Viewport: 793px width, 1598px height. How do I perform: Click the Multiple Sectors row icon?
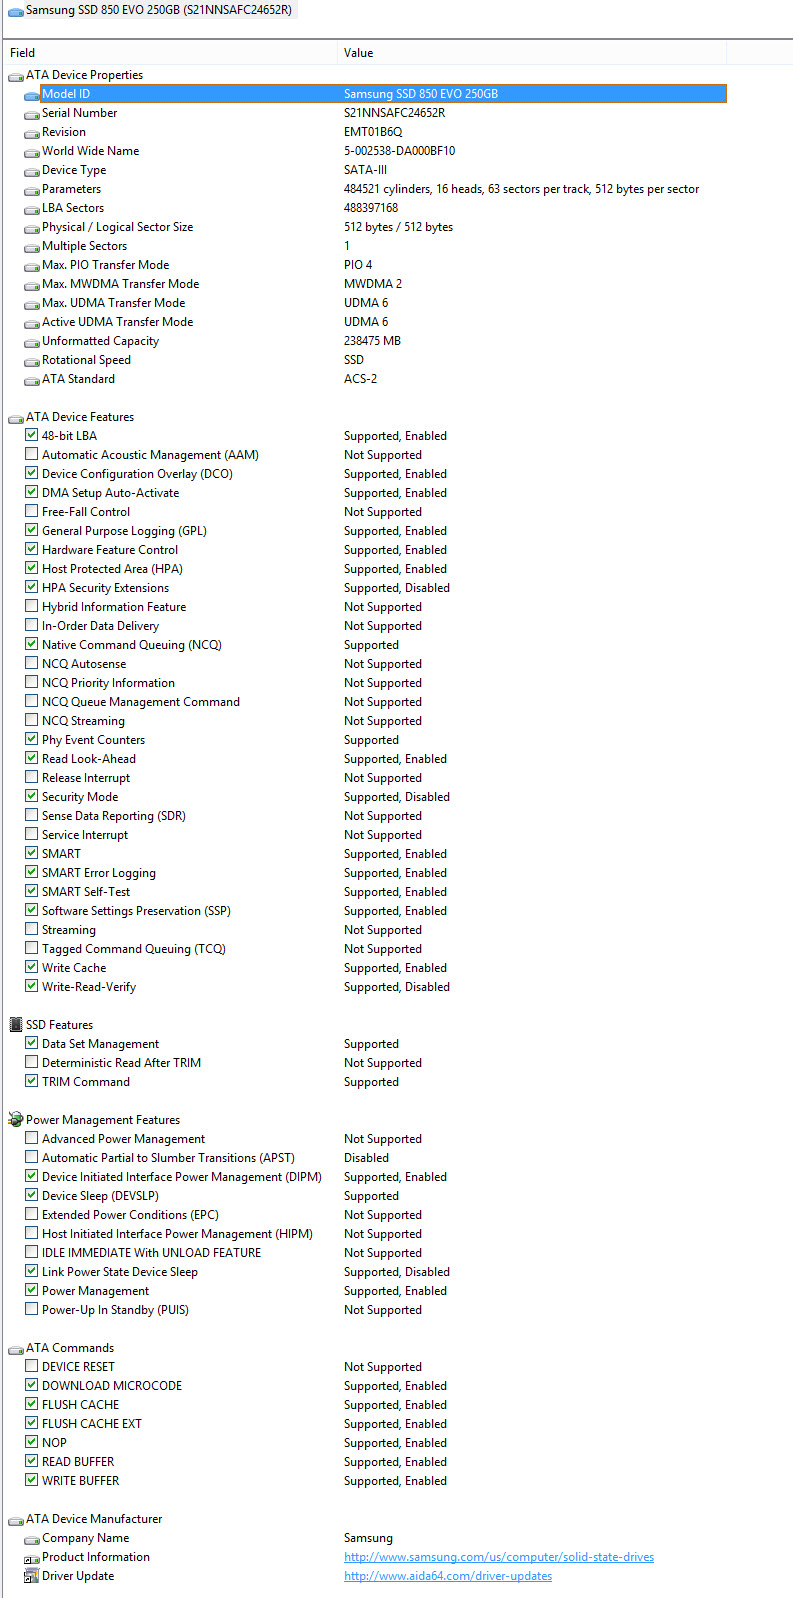coord(32,247)
